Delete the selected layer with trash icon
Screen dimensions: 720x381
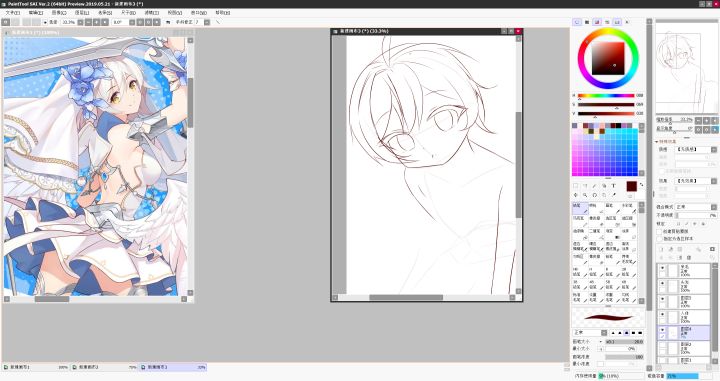point(689,258)
